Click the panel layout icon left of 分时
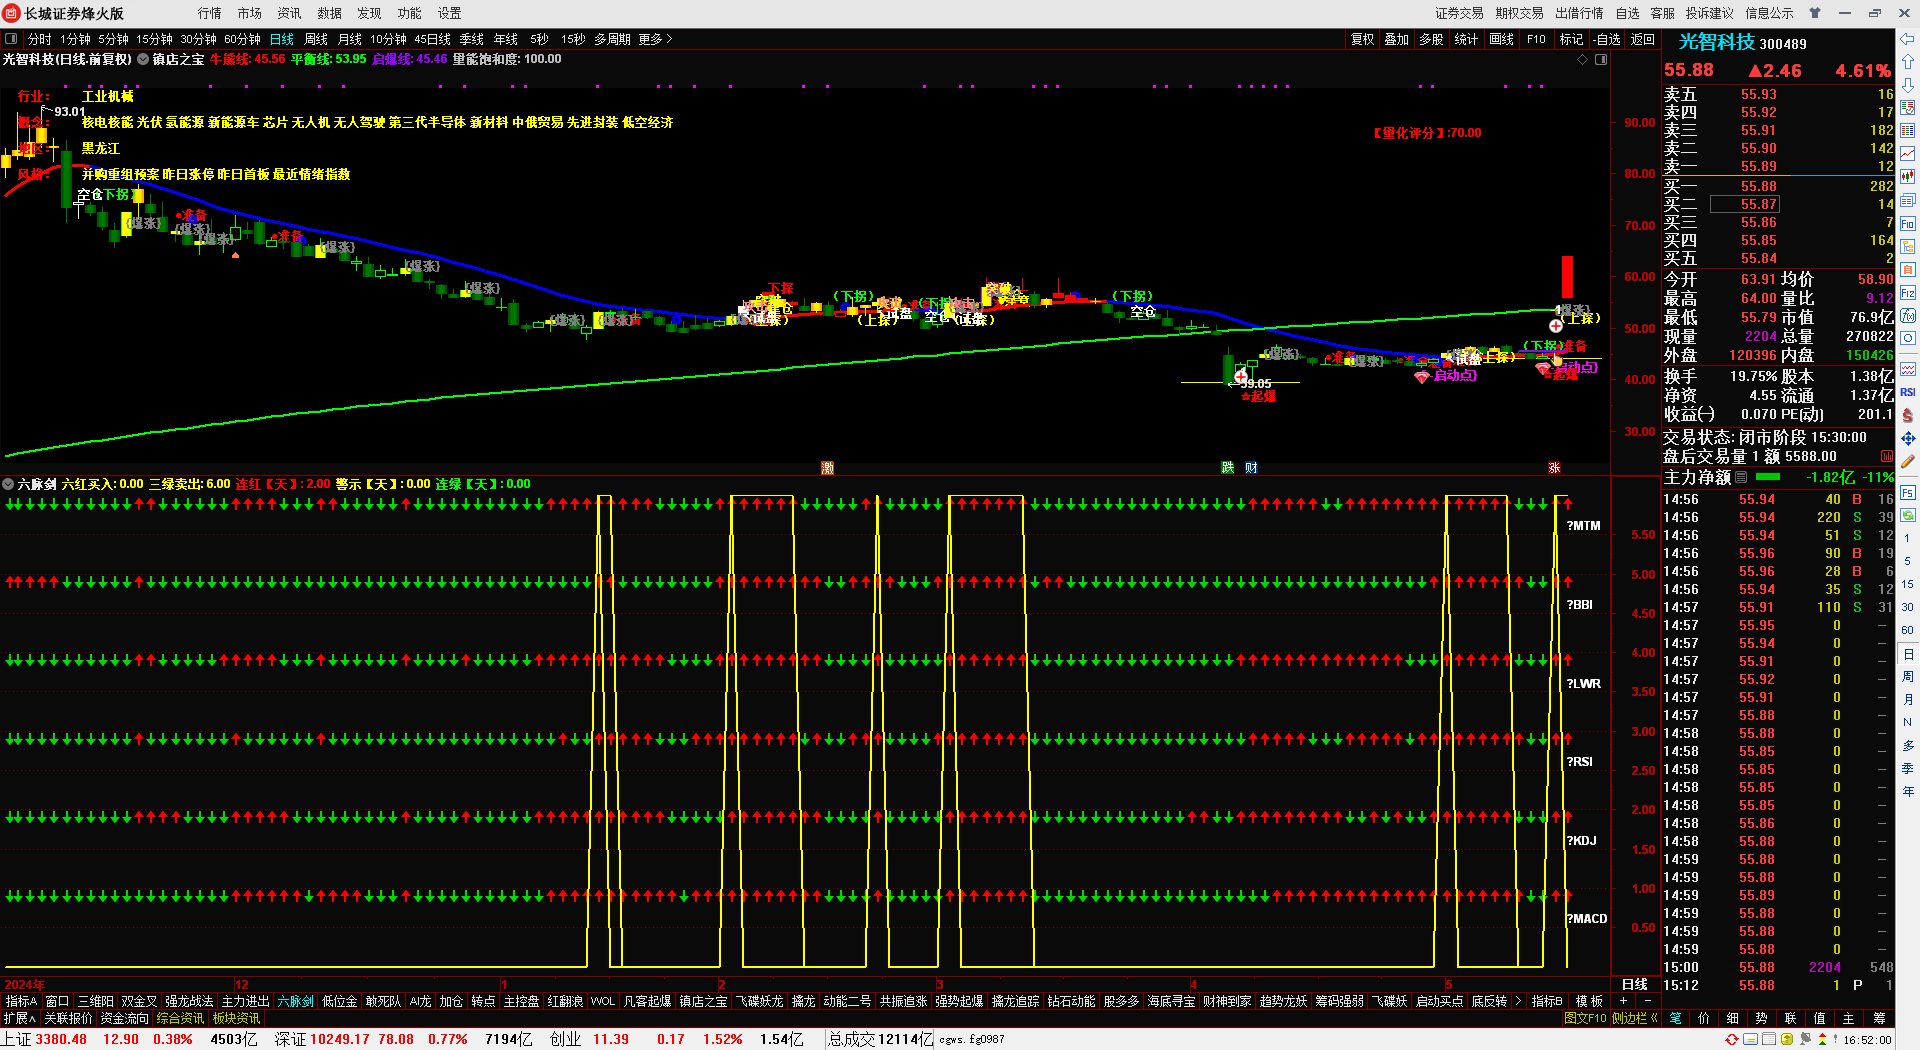This screenshot has width=1920, height=1050. (x=11, y=39)
